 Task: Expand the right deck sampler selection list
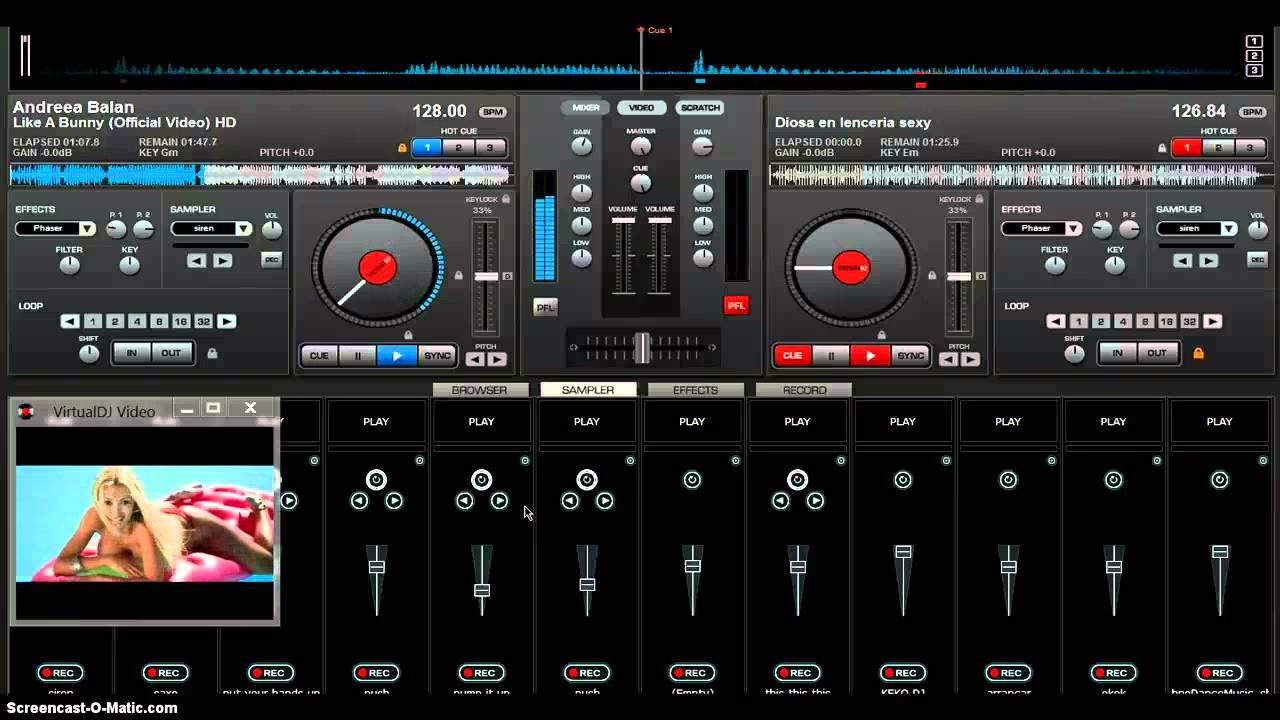coord(1227,228)
